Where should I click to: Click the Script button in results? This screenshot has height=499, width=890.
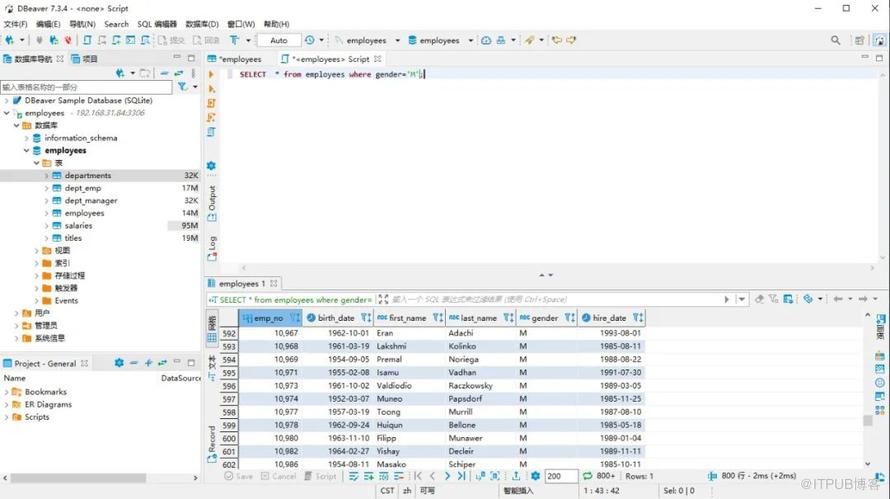coord(321,476)
